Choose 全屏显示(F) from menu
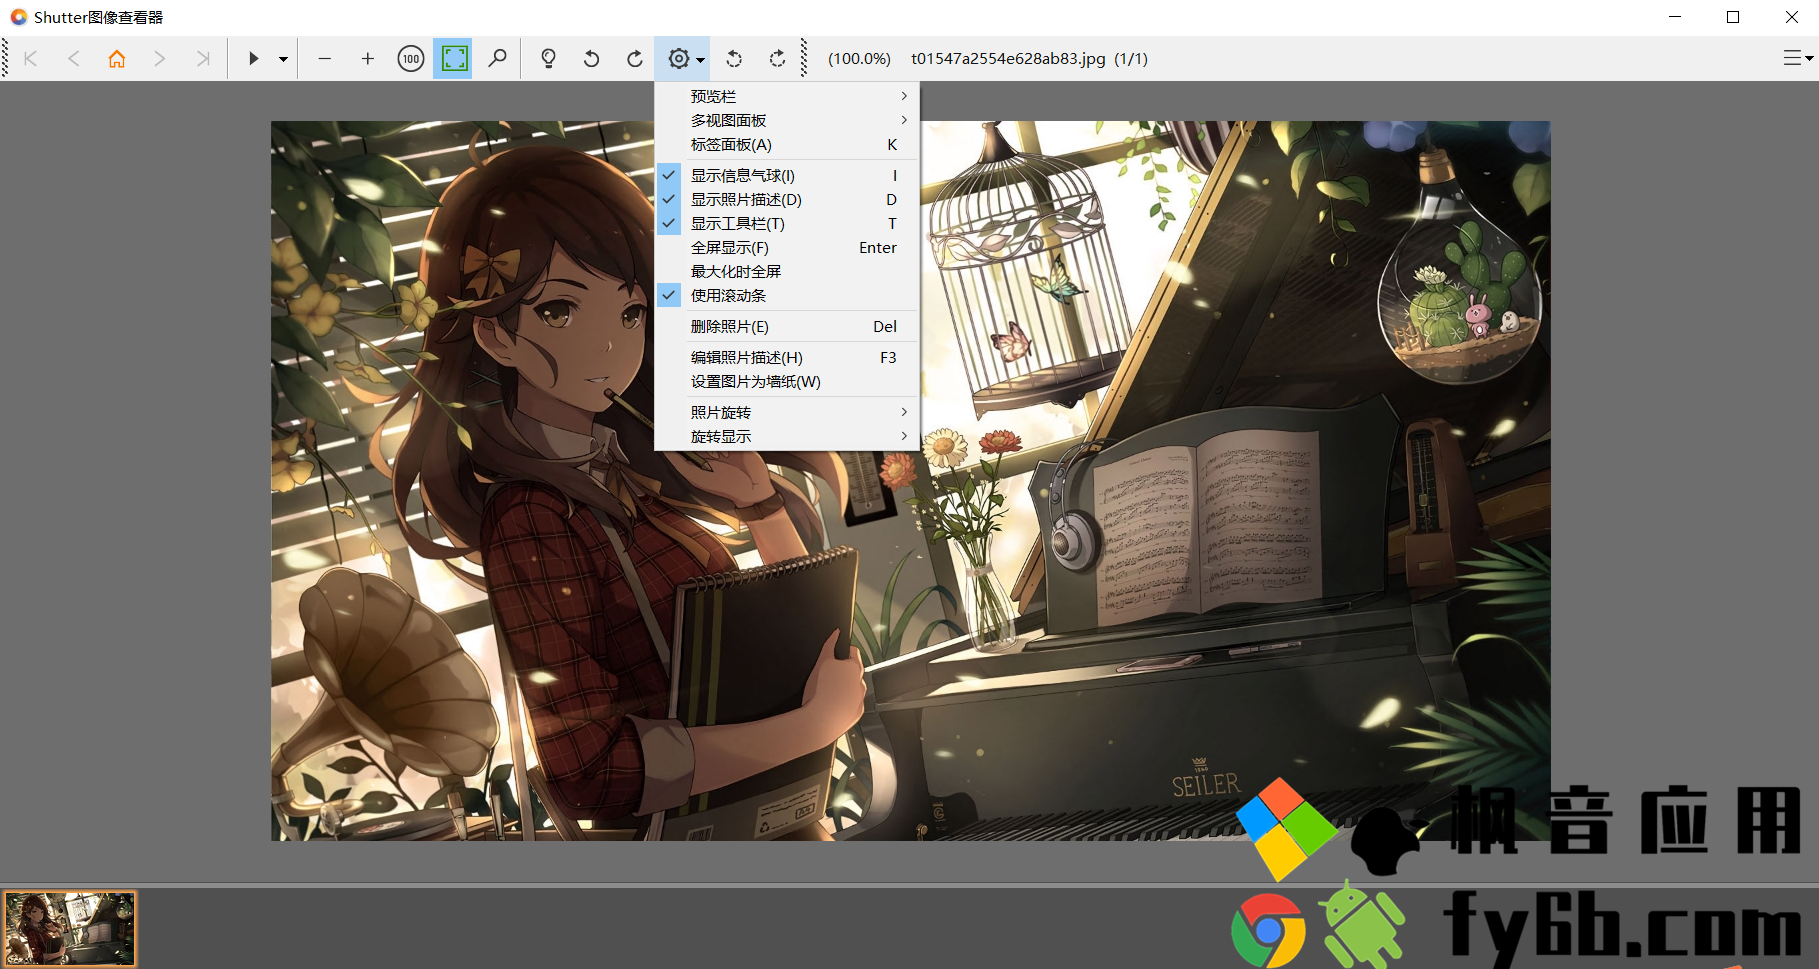The width and height of the screenshot is (1819, 969). point(787,247)
